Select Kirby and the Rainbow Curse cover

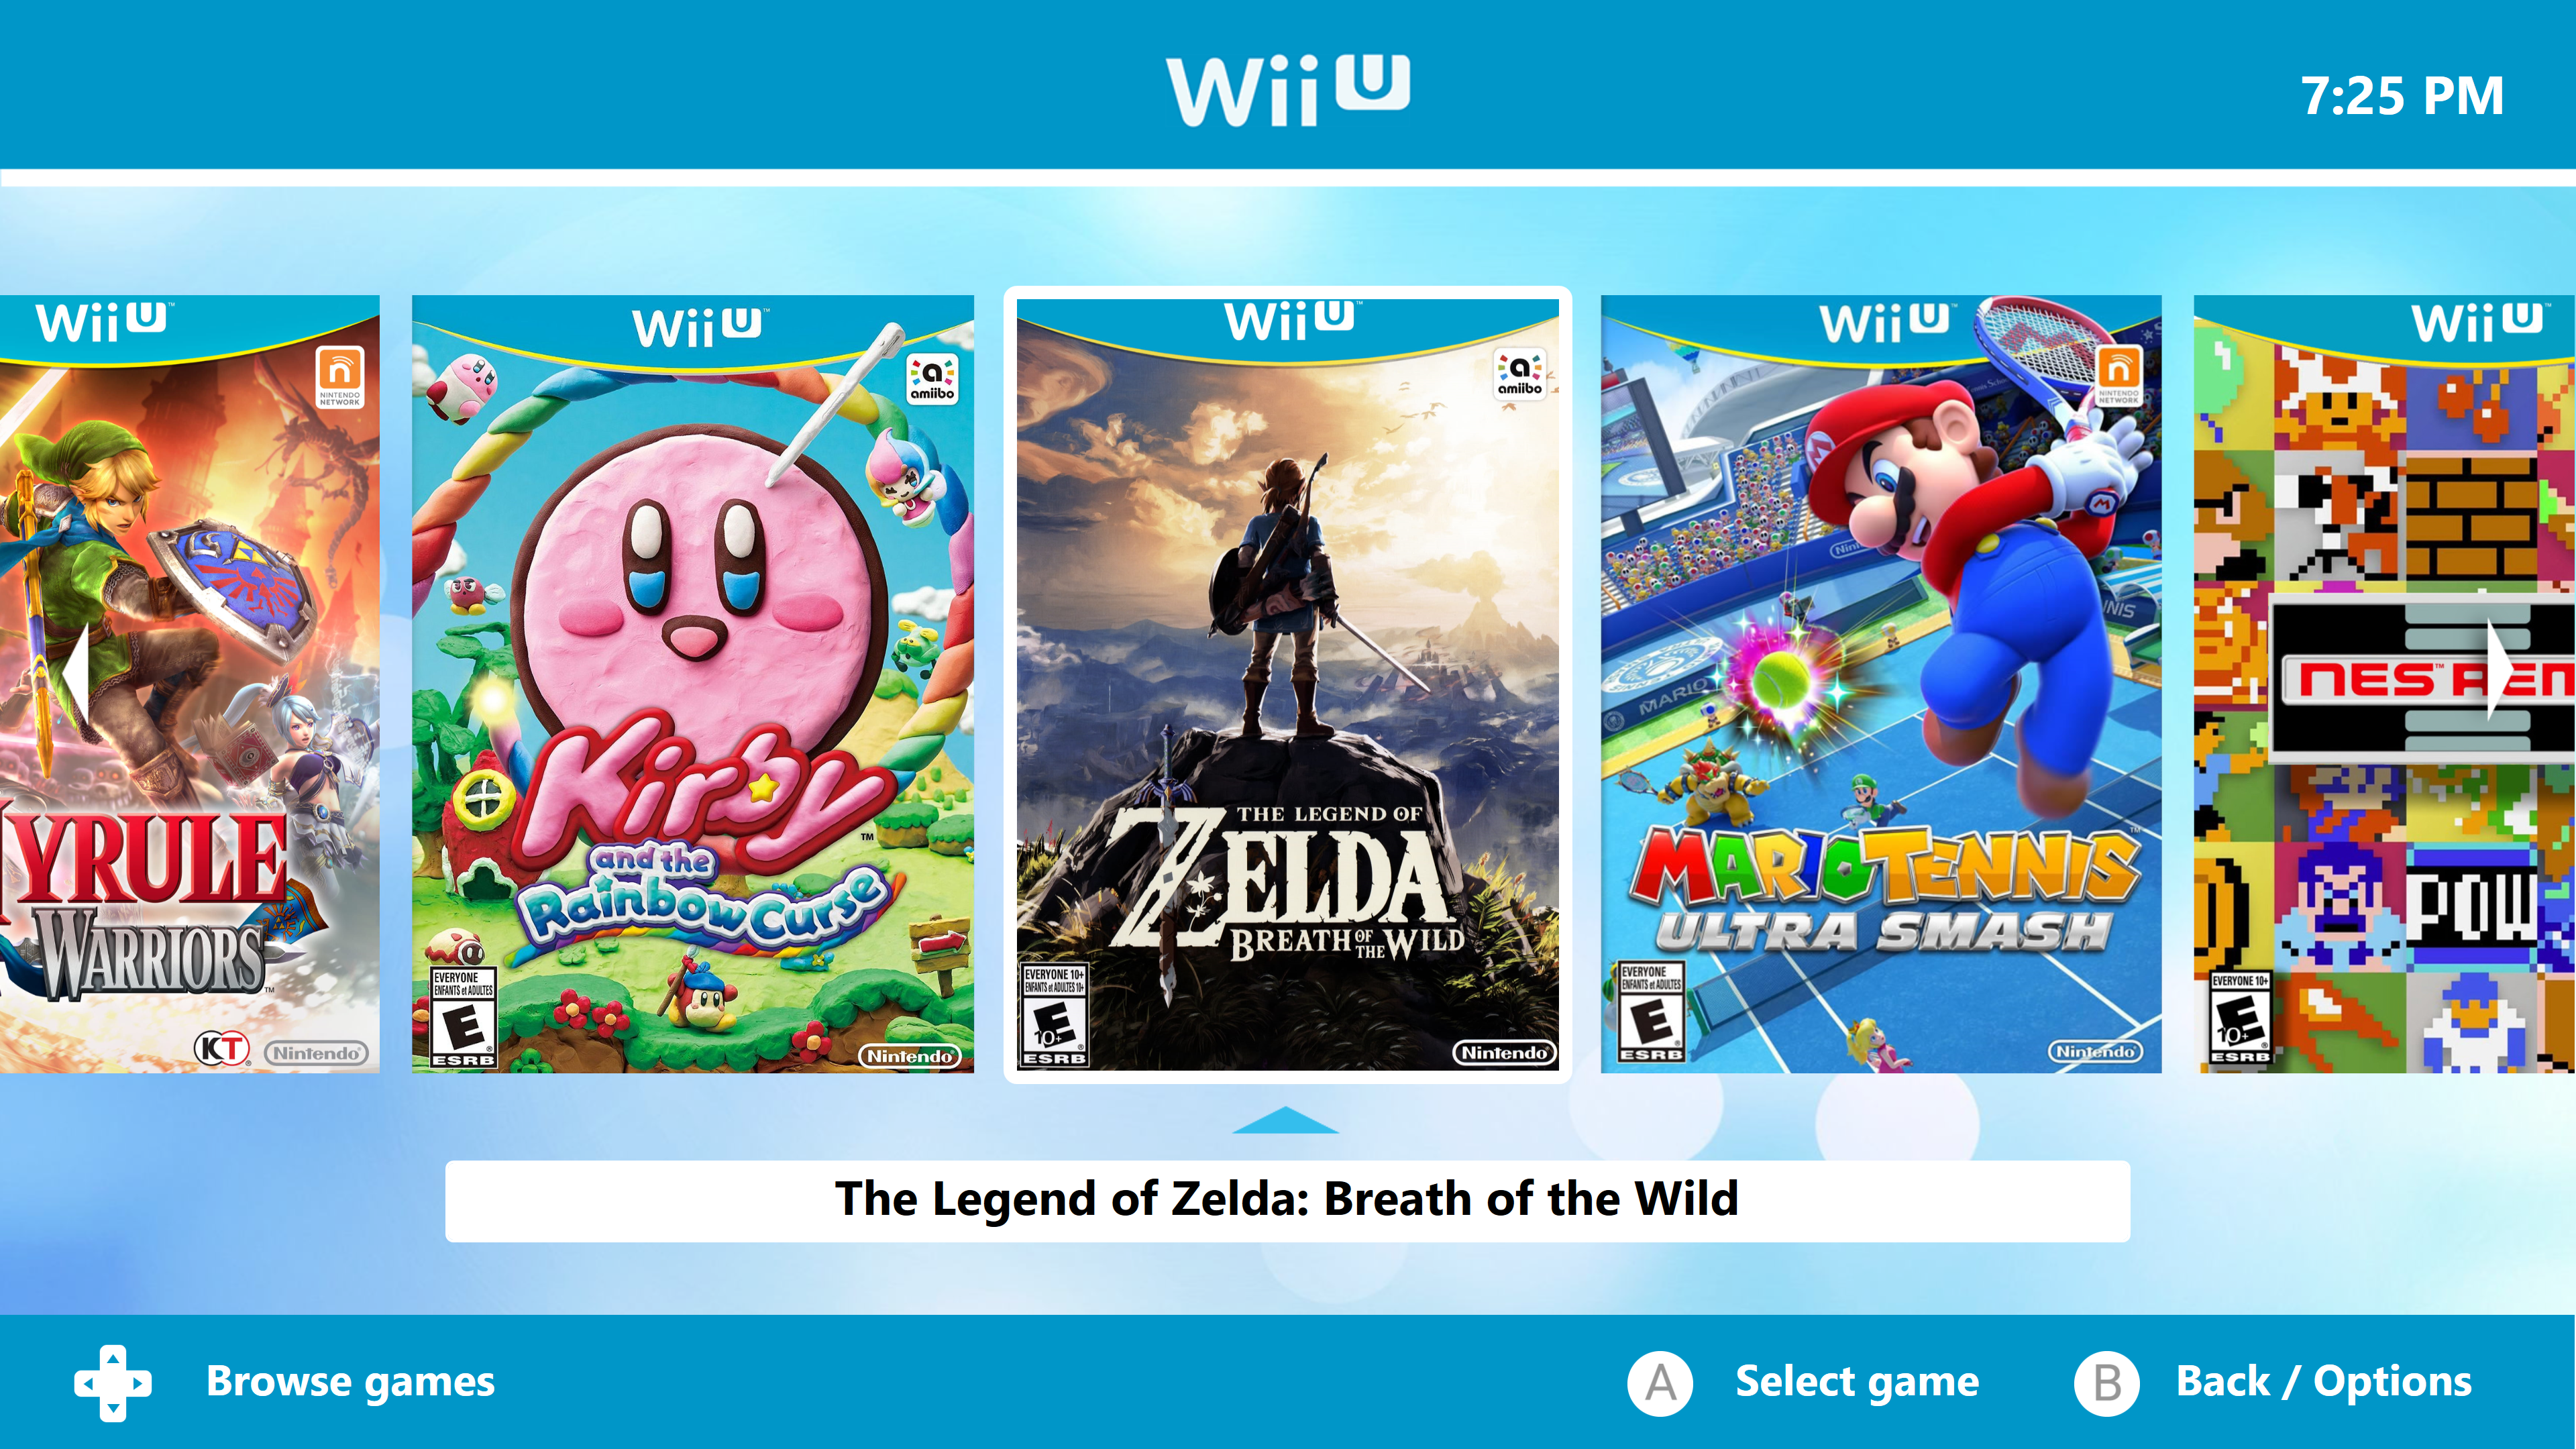click(x=693, y=684)
